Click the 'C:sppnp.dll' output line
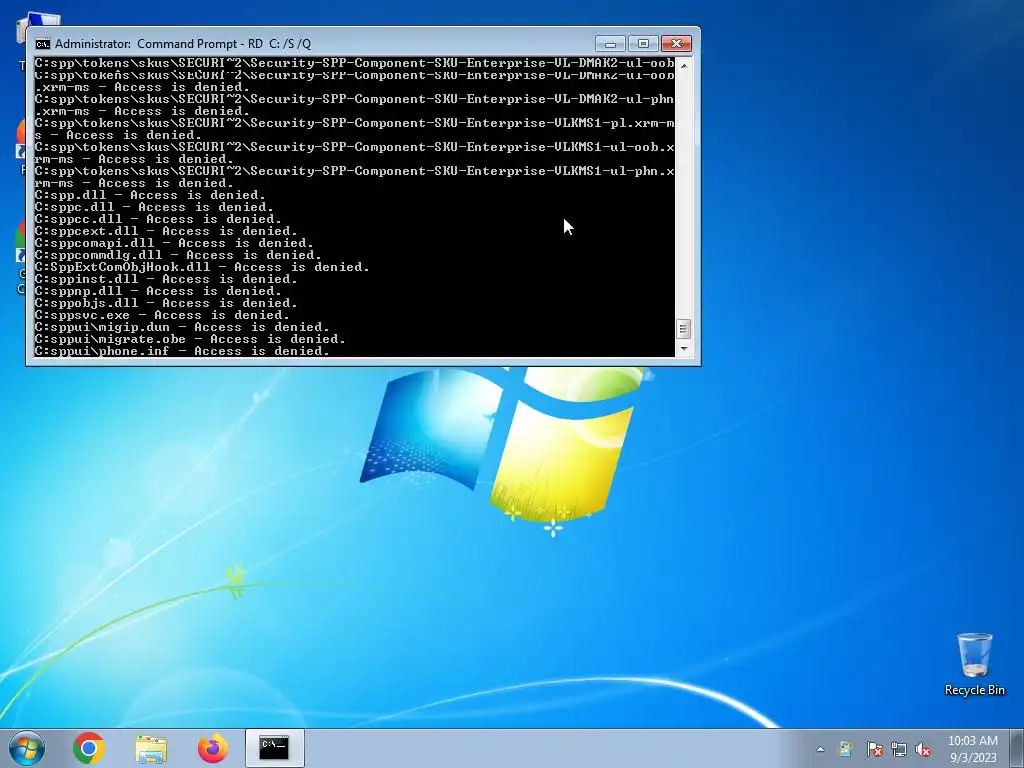Image resolution: width=1024 pixels, height=768 pixels. (x=157, y=291)
